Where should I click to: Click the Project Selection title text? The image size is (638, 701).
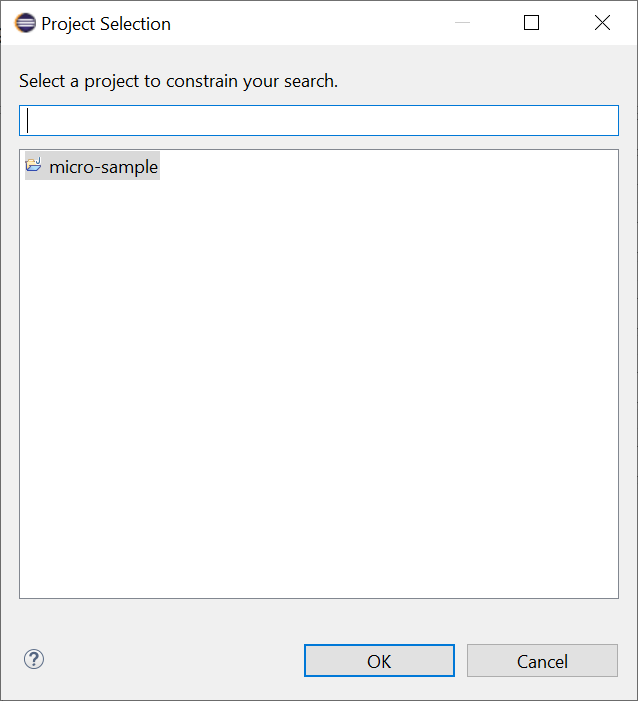[x=106, y=23]
